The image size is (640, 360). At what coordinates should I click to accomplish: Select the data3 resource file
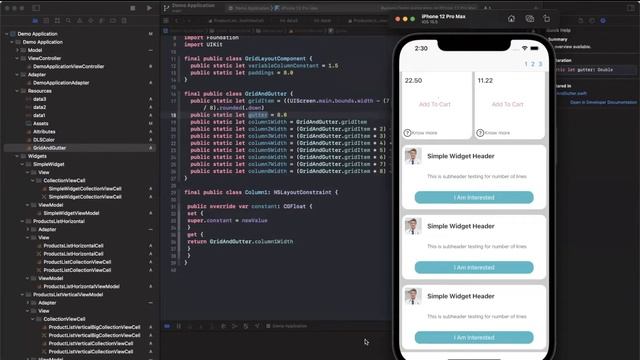[39, 99]
